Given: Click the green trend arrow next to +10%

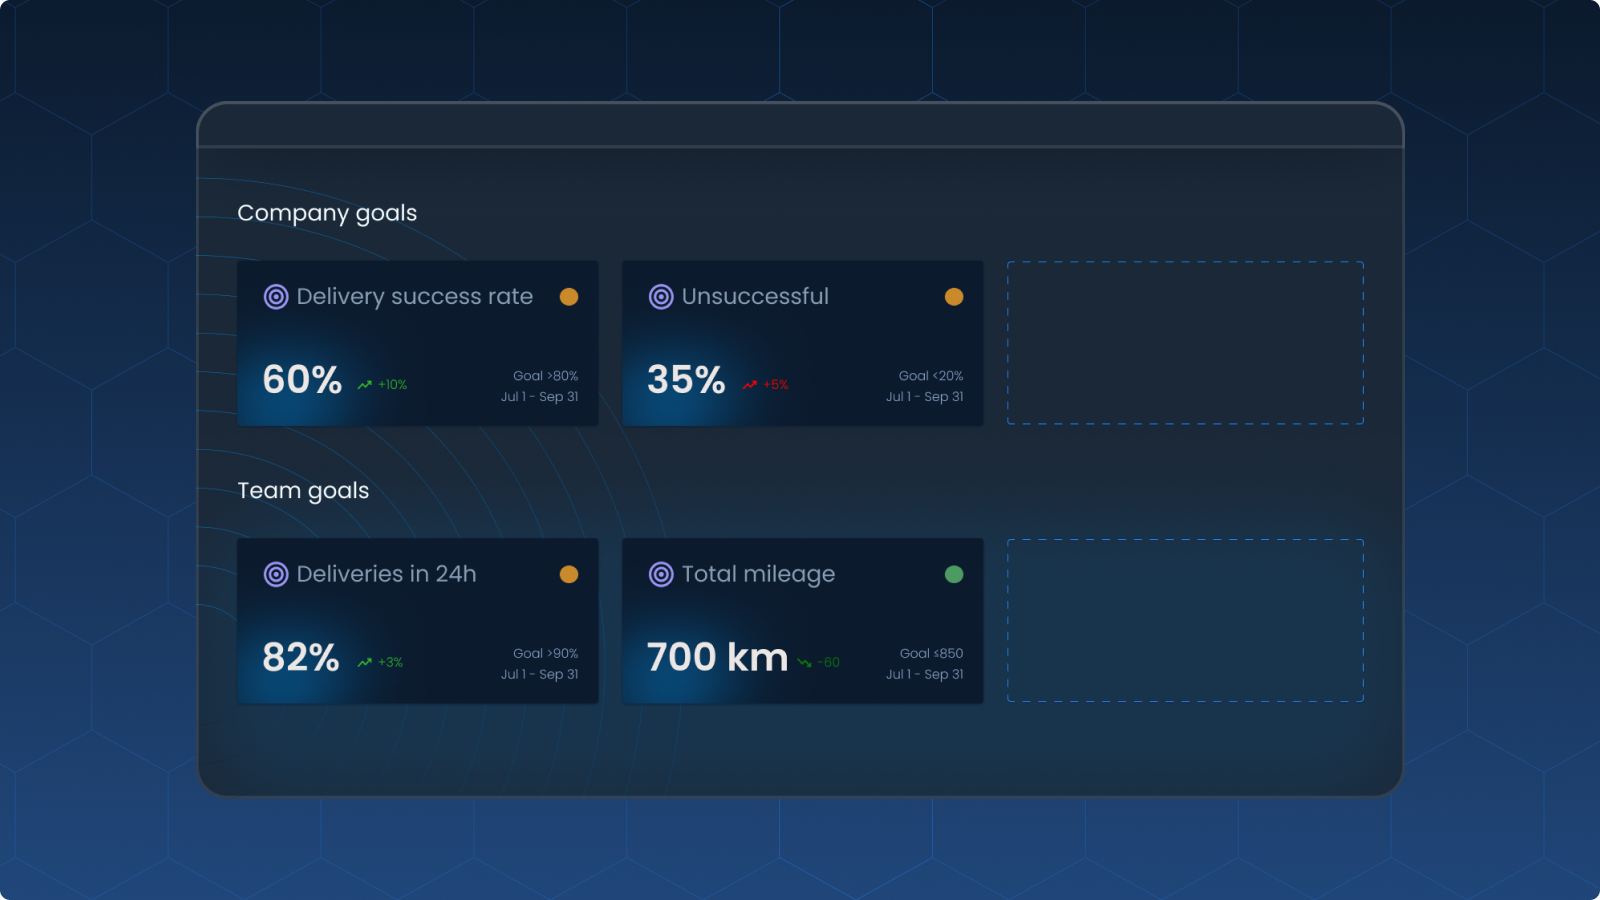Looking at the screenshot, I should coord(365,385).
